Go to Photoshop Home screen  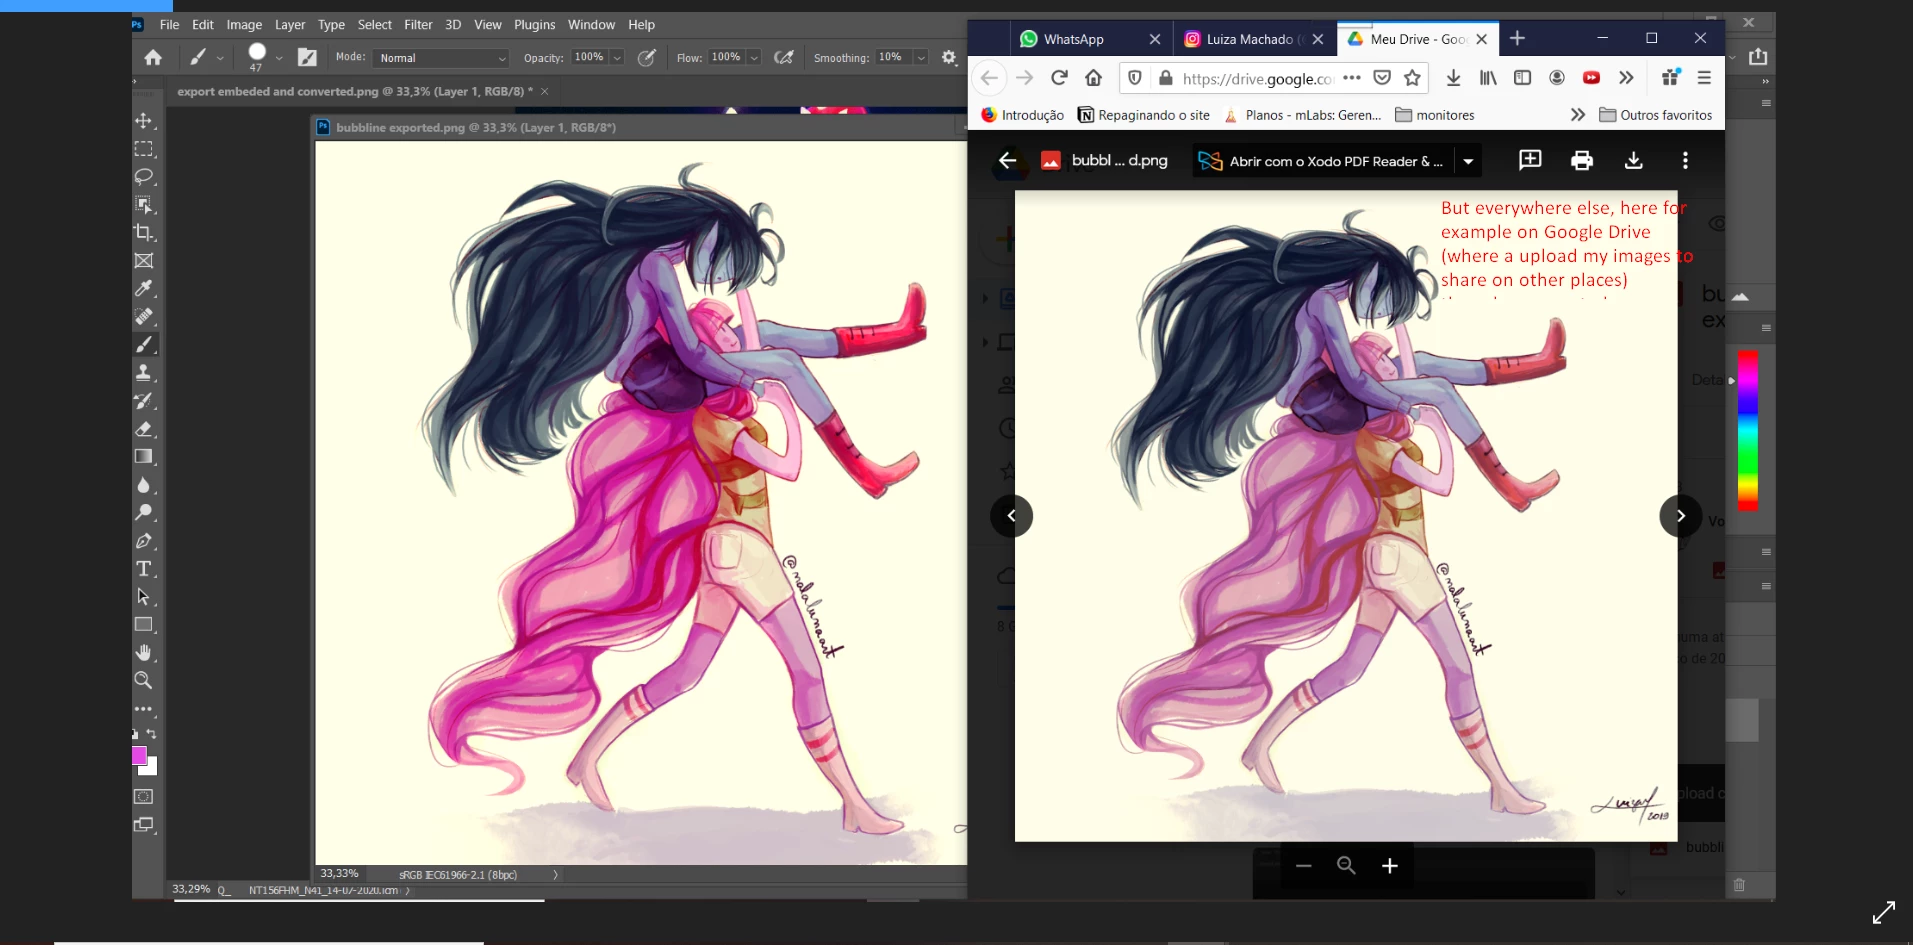click(153, 58)
